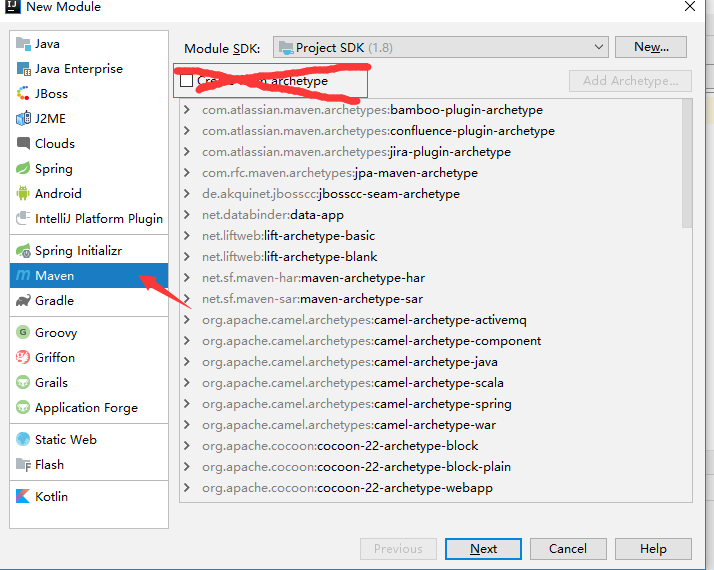Click the Flash folder icon
714x570 pixels.
point(23,464)
